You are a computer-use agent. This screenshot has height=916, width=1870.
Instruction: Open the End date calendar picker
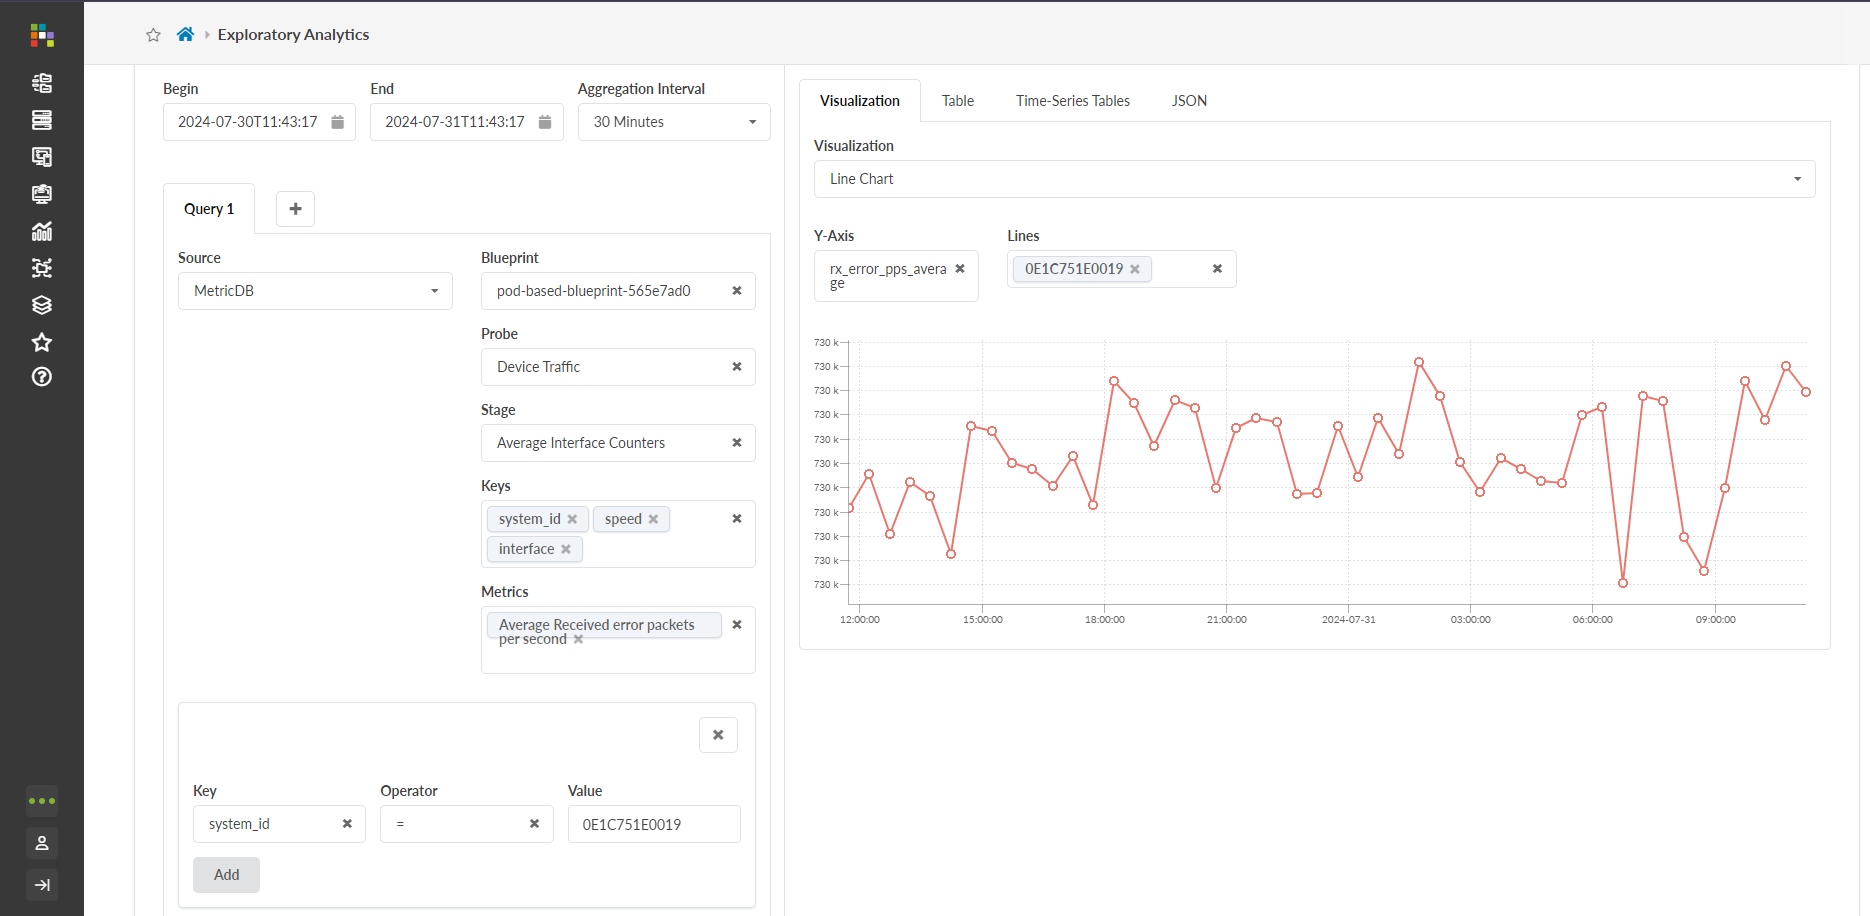(x=545, y=122)
